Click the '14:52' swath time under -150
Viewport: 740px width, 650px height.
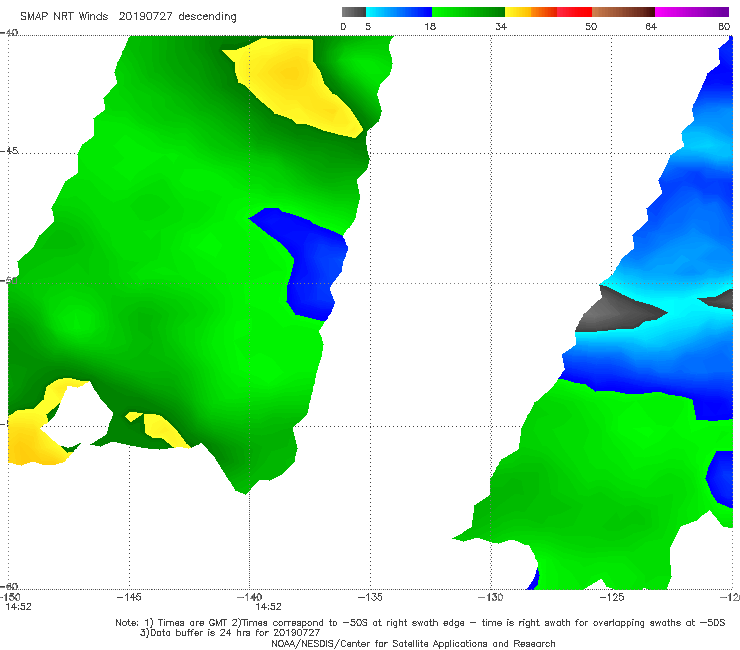[18, 607]
